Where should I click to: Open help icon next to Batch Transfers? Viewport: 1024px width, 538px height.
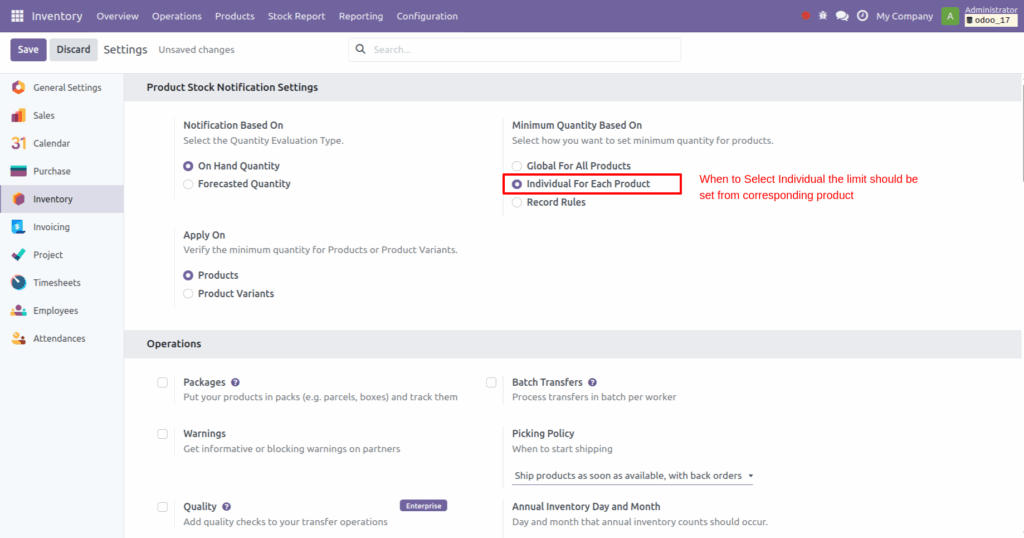(x=592, y=383)
